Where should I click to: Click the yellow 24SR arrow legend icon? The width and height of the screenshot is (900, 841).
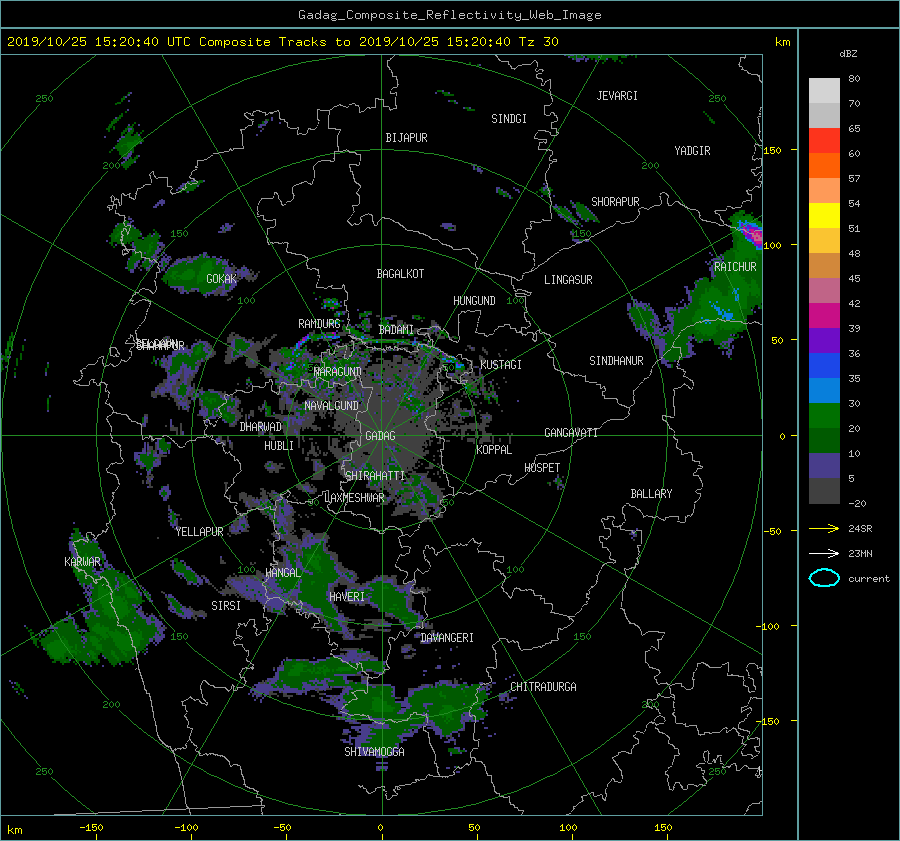pyautogui.click(x=824, y=528)
